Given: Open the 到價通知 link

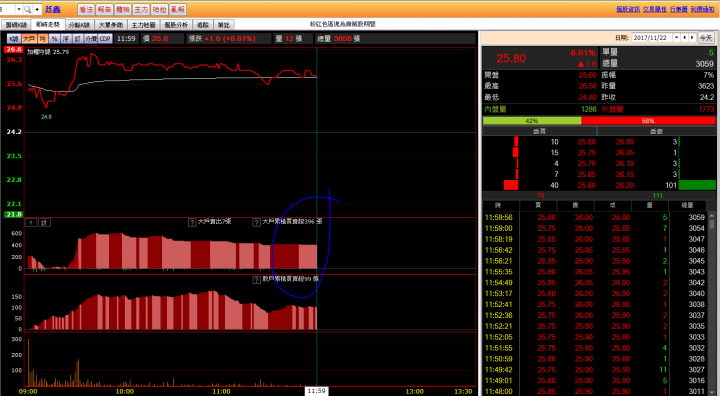Looking at the screenshot, I should (x=702, y=9).
